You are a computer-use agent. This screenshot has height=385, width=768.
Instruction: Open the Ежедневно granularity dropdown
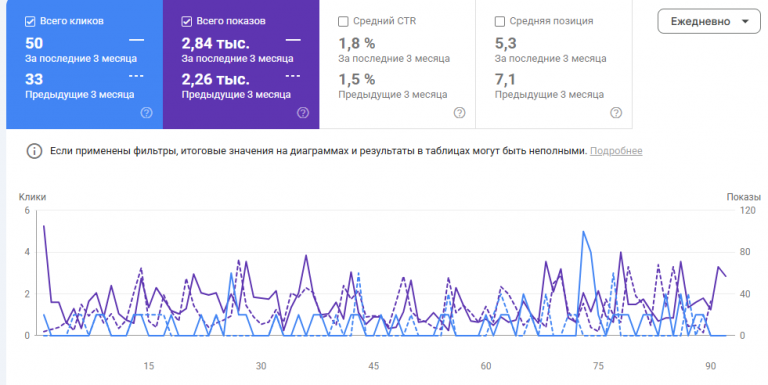[709, 22]
